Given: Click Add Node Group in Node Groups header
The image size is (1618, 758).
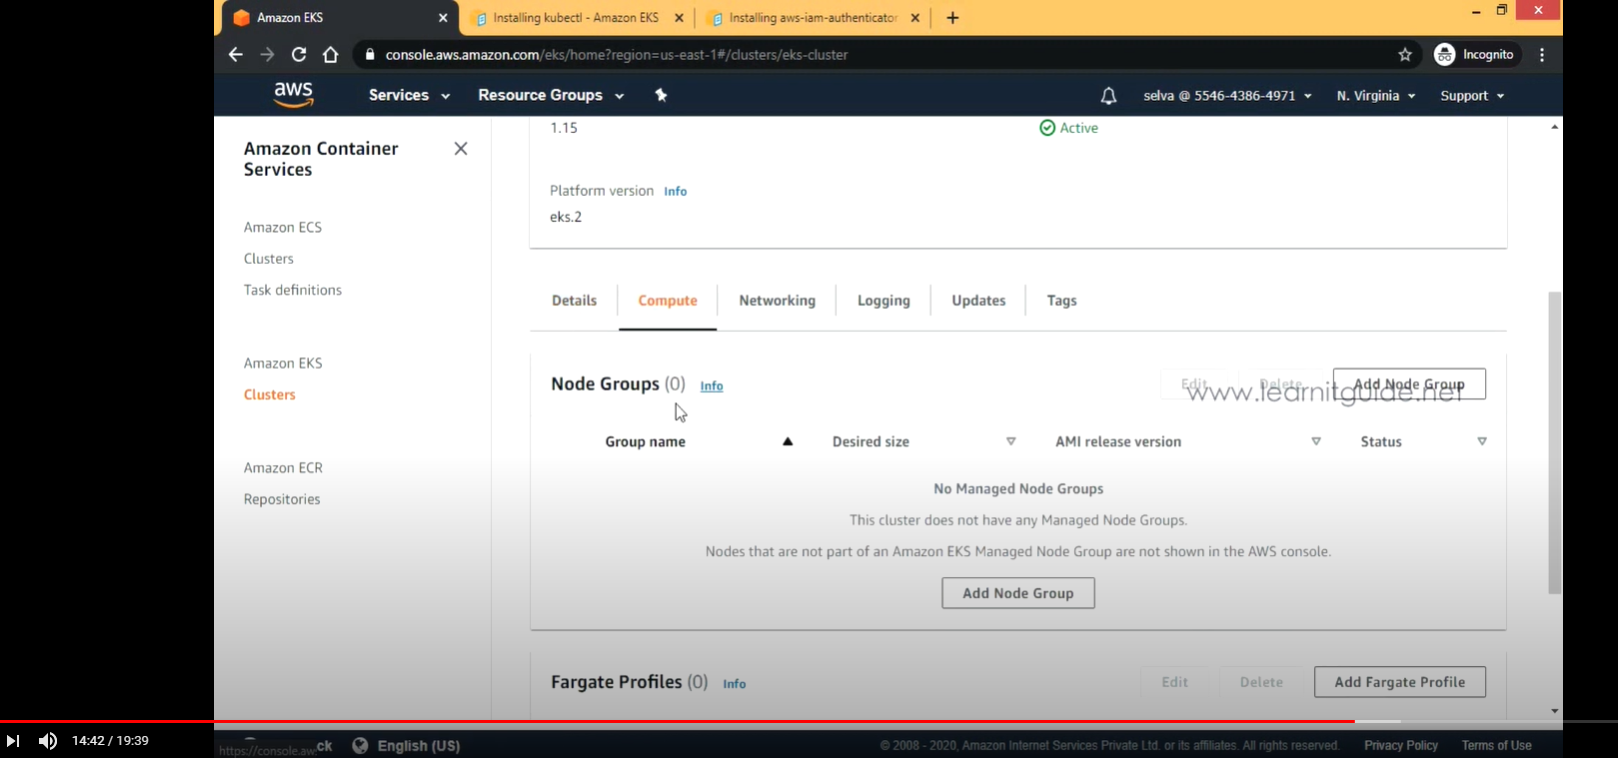Looking at the screenshot, I should pos(1409,384).
